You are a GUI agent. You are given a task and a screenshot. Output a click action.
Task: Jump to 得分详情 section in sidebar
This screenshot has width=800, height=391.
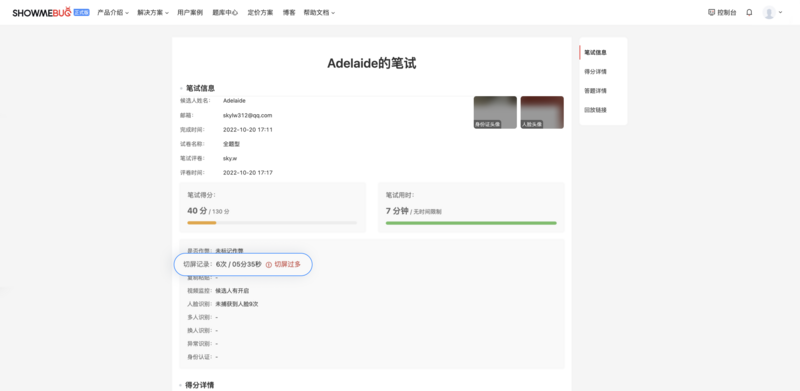pos(595,72)
